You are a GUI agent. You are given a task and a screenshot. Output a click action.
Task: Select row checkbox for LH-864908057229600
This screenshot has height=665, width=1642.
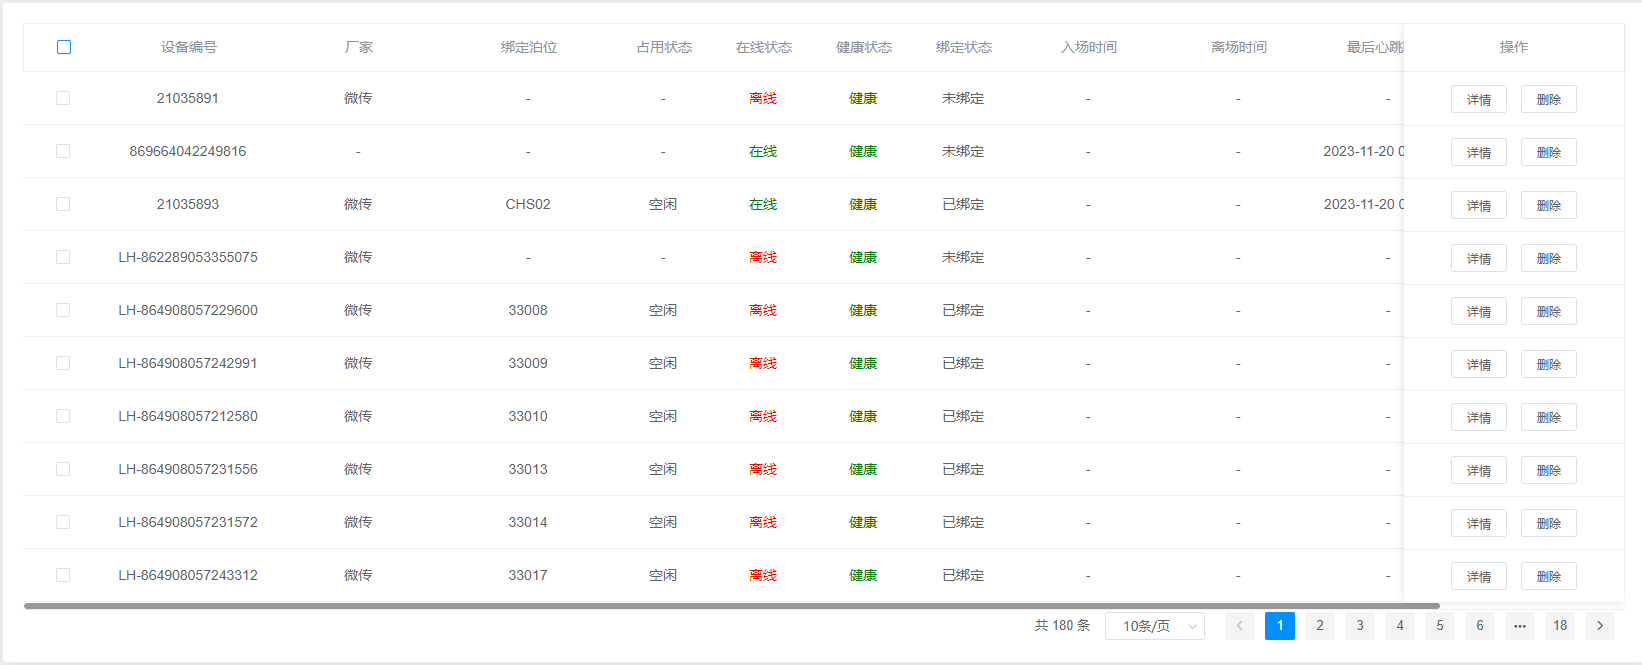tap(63, 310)
